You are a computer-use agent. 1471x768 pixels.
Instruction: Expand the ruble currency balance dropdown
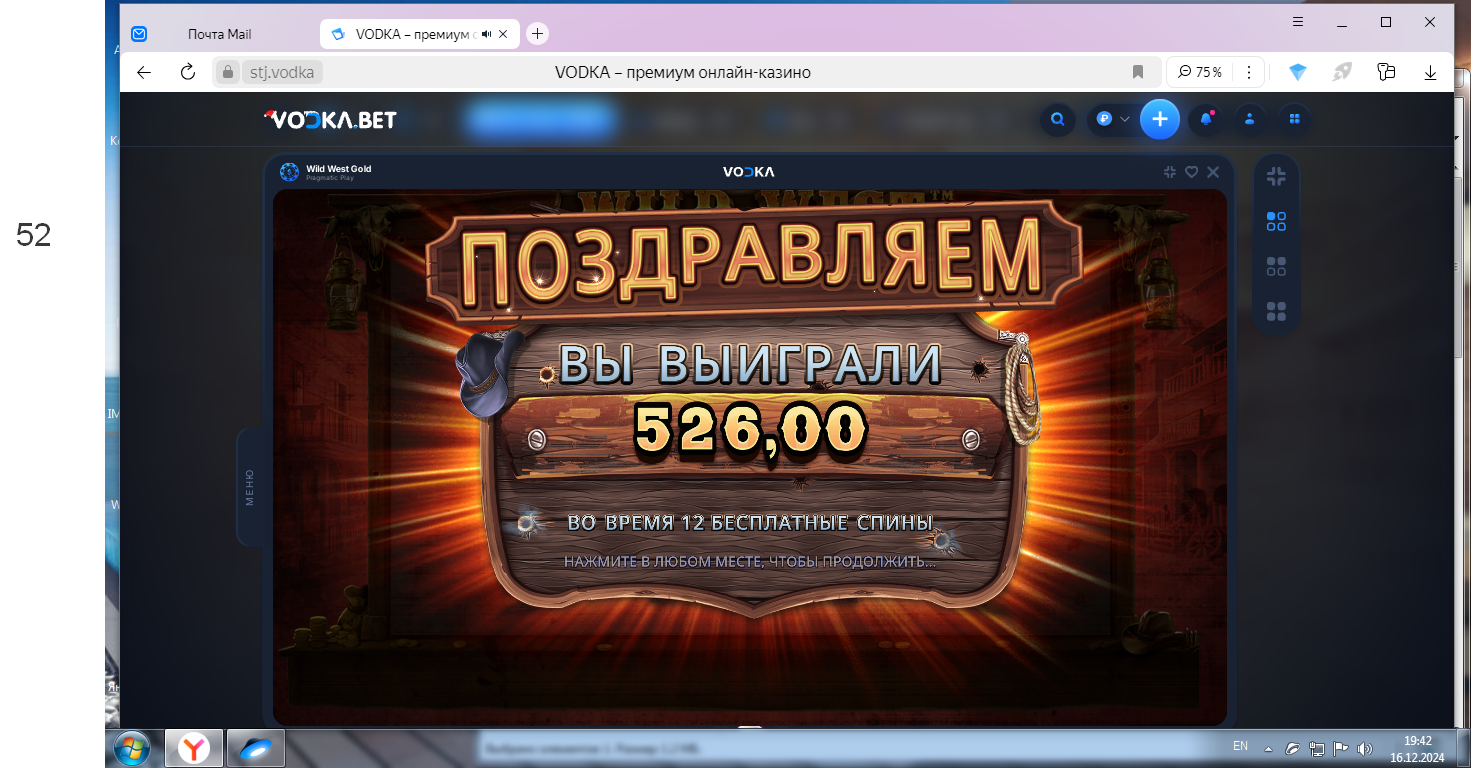tap(1112, 120)
